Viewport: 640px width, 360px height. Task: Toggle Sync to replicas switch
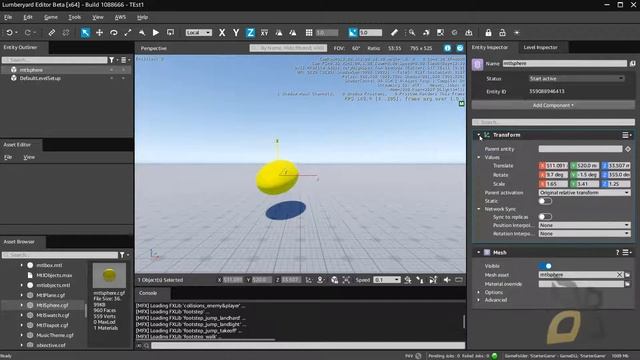[x=545, y=216]
